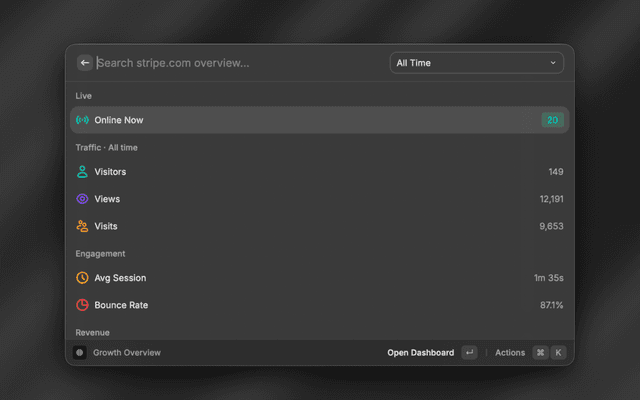Select the Visitors list item

pyautogui.click(x=320, y=172)
